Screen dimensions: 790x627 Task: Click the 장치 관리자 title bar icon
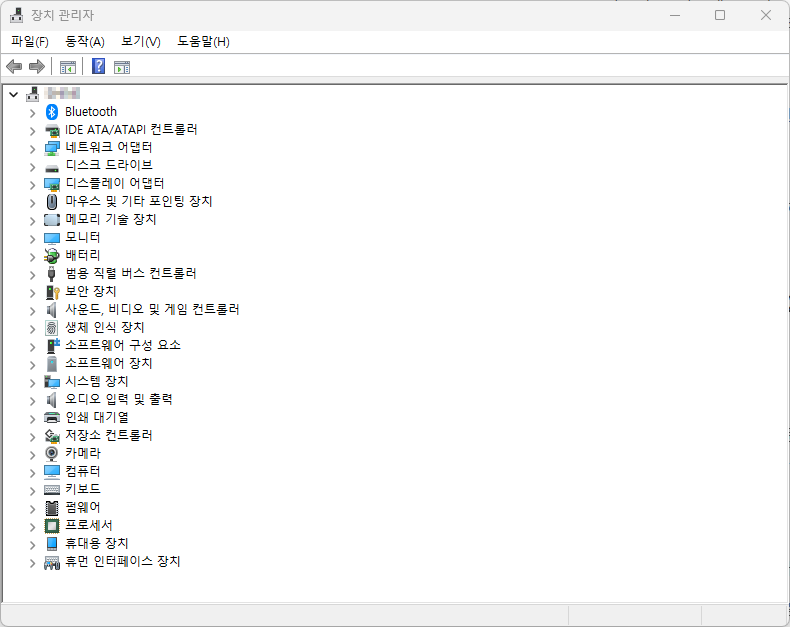pyautogui.click(x=17, y=15)
